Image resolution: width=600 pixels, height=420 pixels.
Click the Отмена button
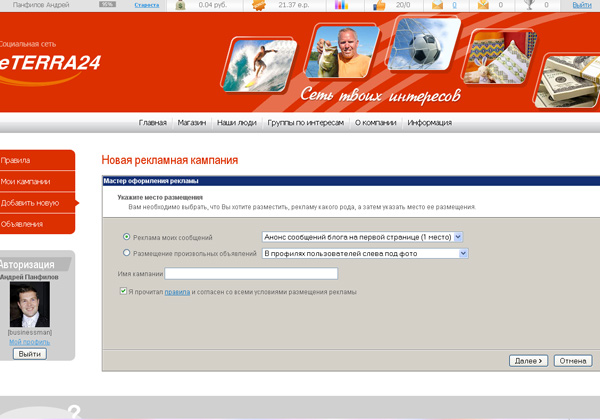point(573,361)
